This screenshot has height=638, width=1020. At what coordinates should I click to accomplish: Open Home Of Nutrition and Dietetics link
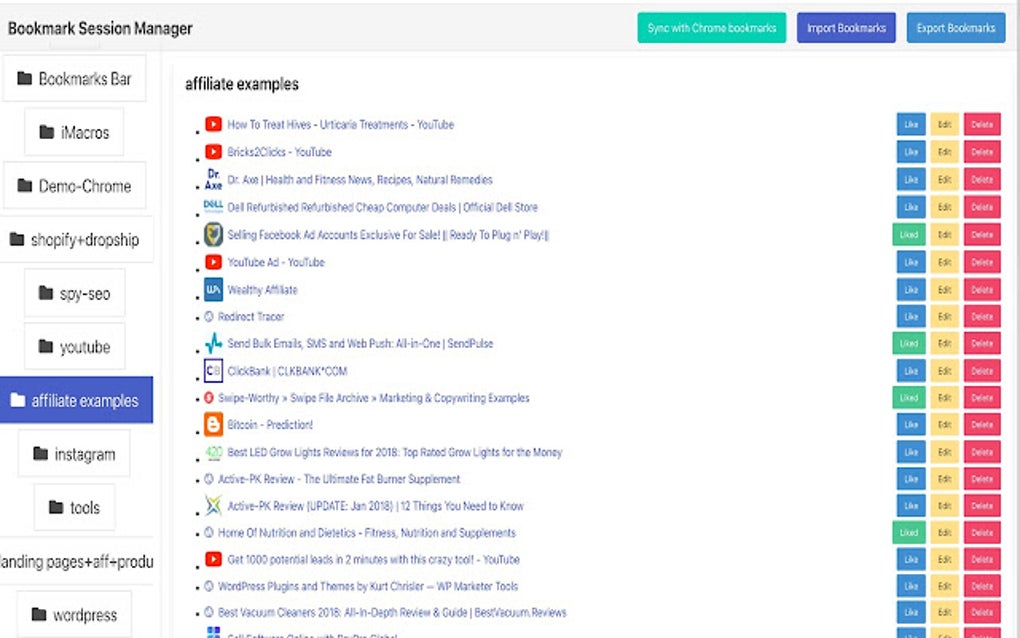366,533
